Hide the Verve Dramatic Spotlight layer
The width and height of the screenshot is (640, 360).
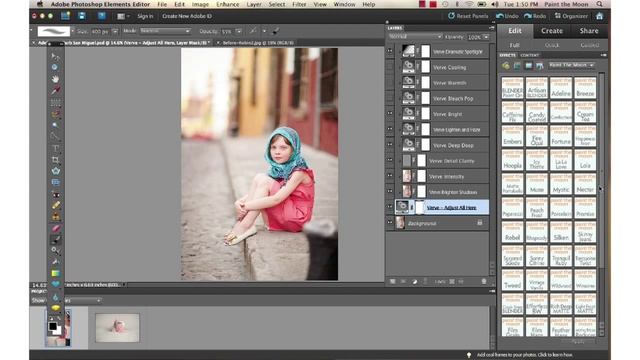pos(390,51)
